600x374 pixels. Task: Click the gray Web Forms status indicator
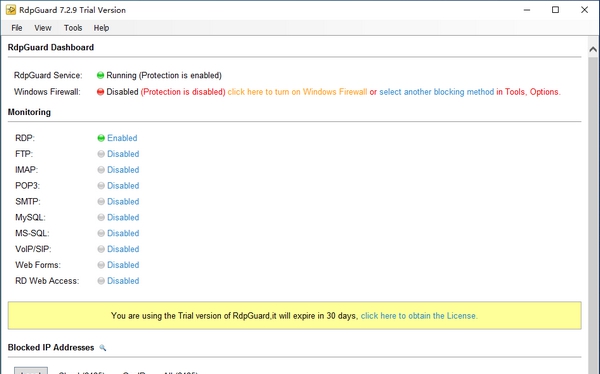101,265
